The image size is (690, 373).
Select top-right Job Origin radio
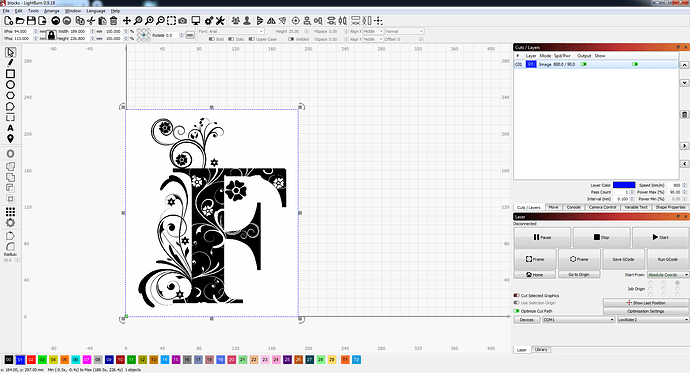point(677,283)
